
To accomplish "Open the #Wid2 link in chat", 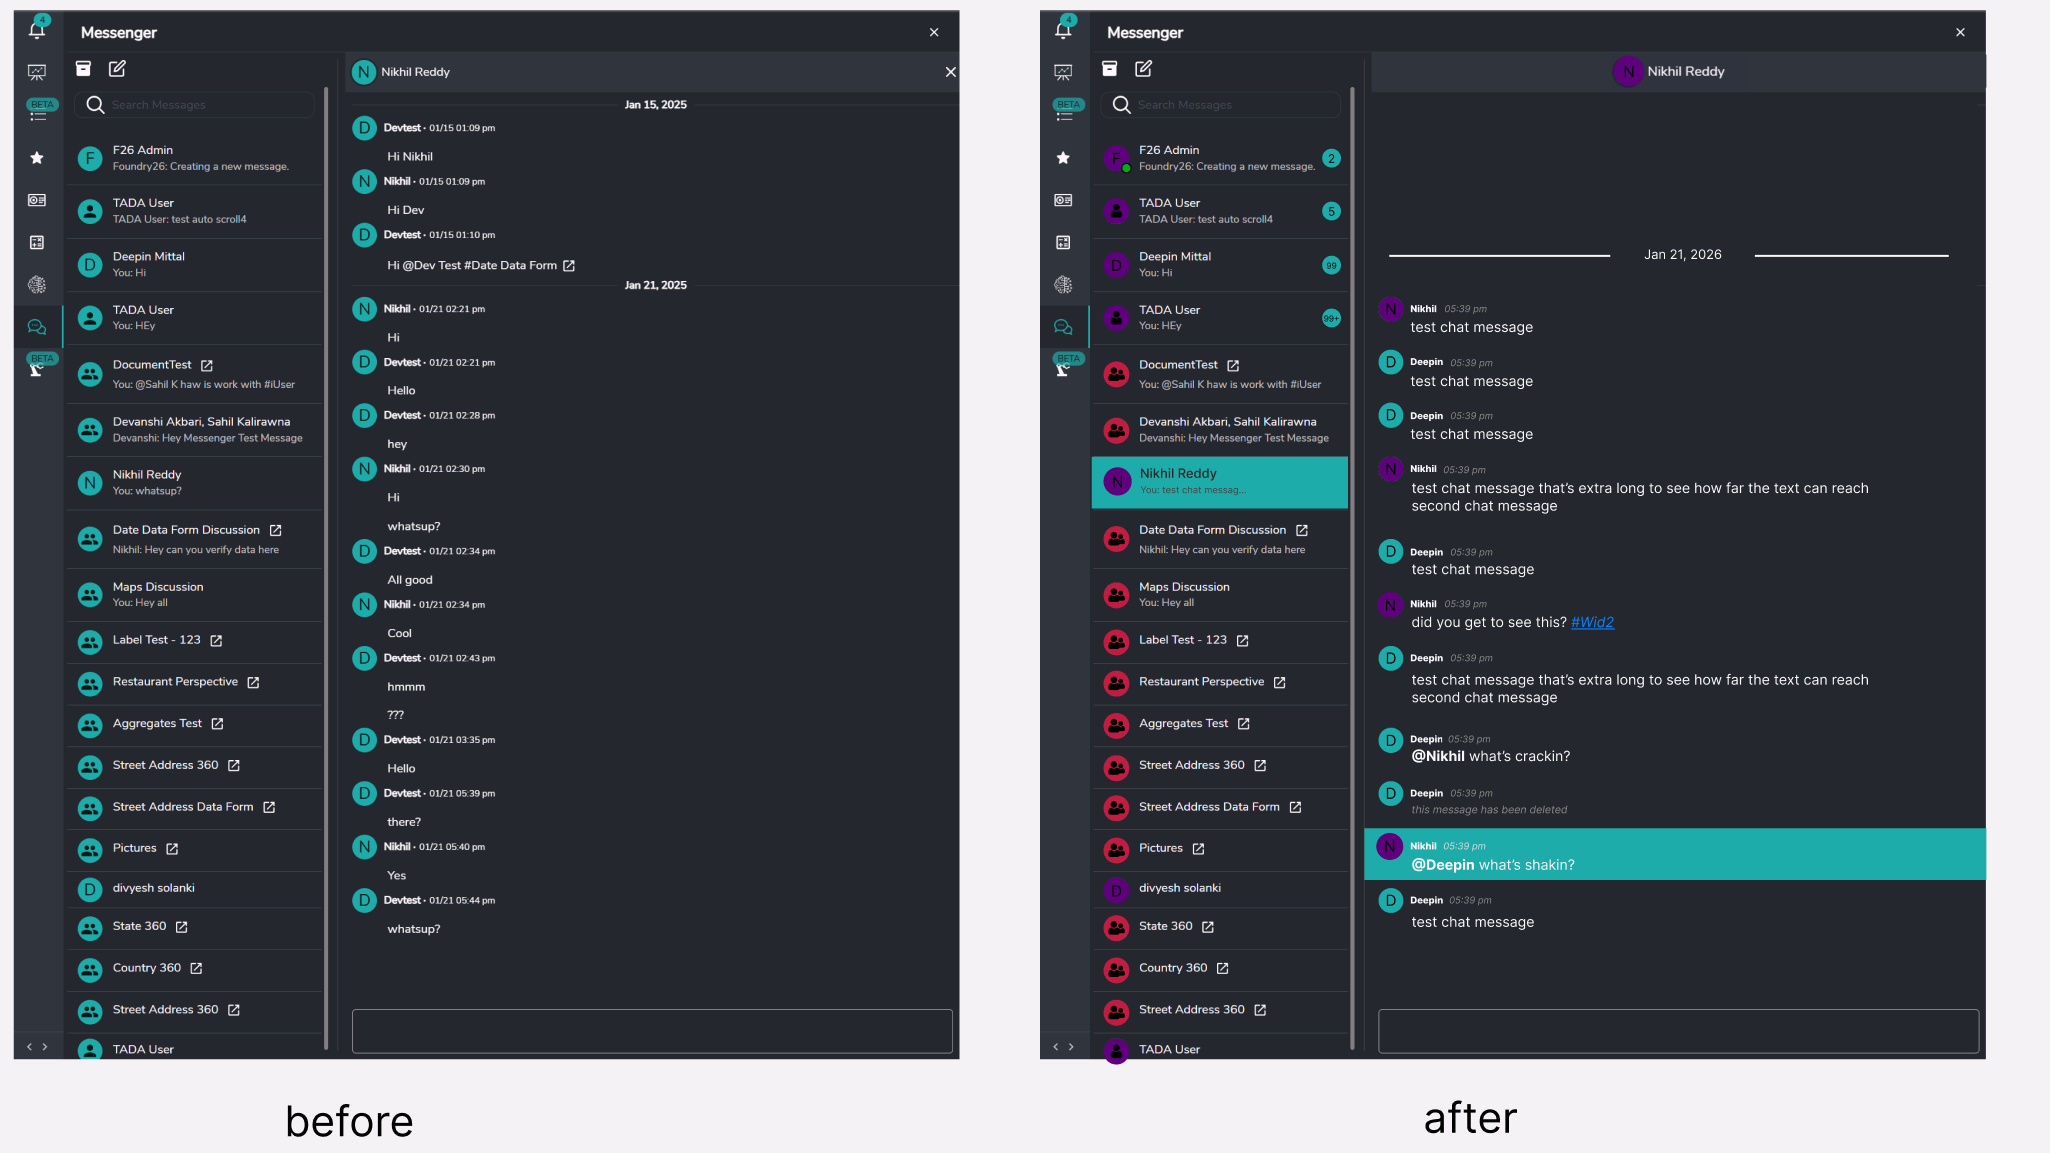I will (x=1592, y=622).
